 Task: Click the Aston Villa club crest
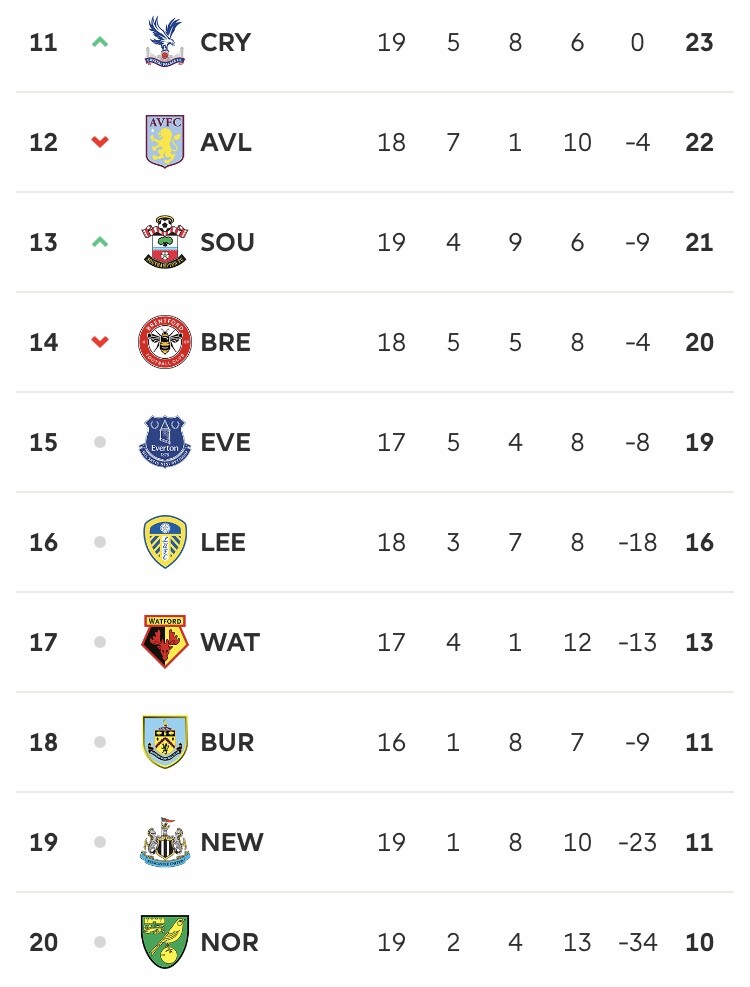pos(164,142)
